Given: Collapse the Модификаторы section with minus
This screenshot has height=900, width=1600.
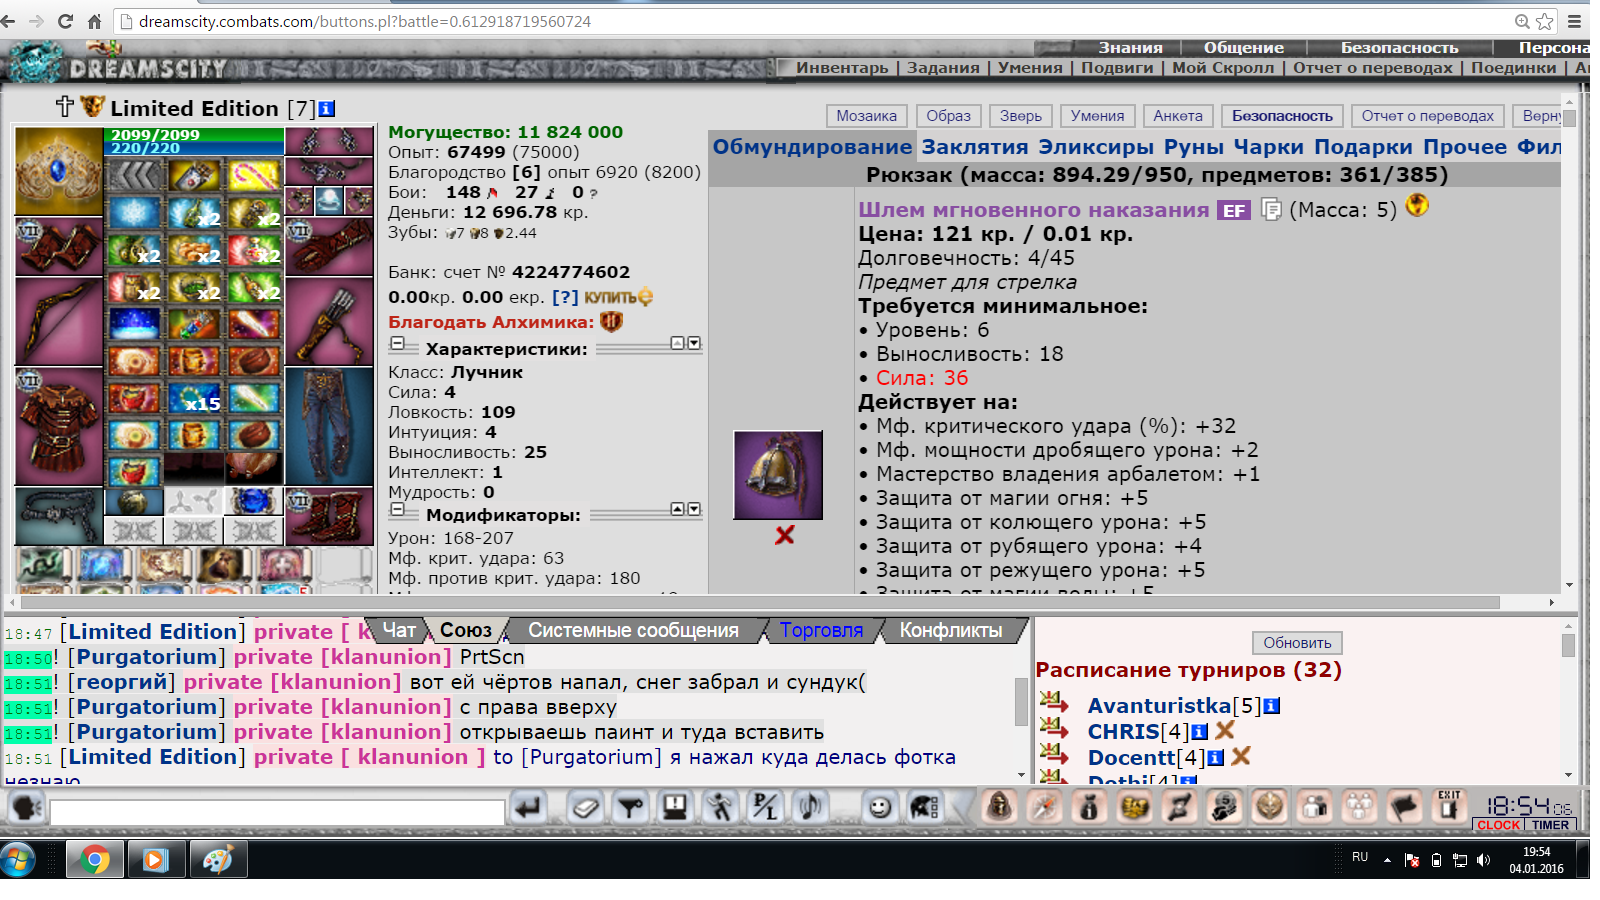Looking at the screenshot, I should coord(397,509).
